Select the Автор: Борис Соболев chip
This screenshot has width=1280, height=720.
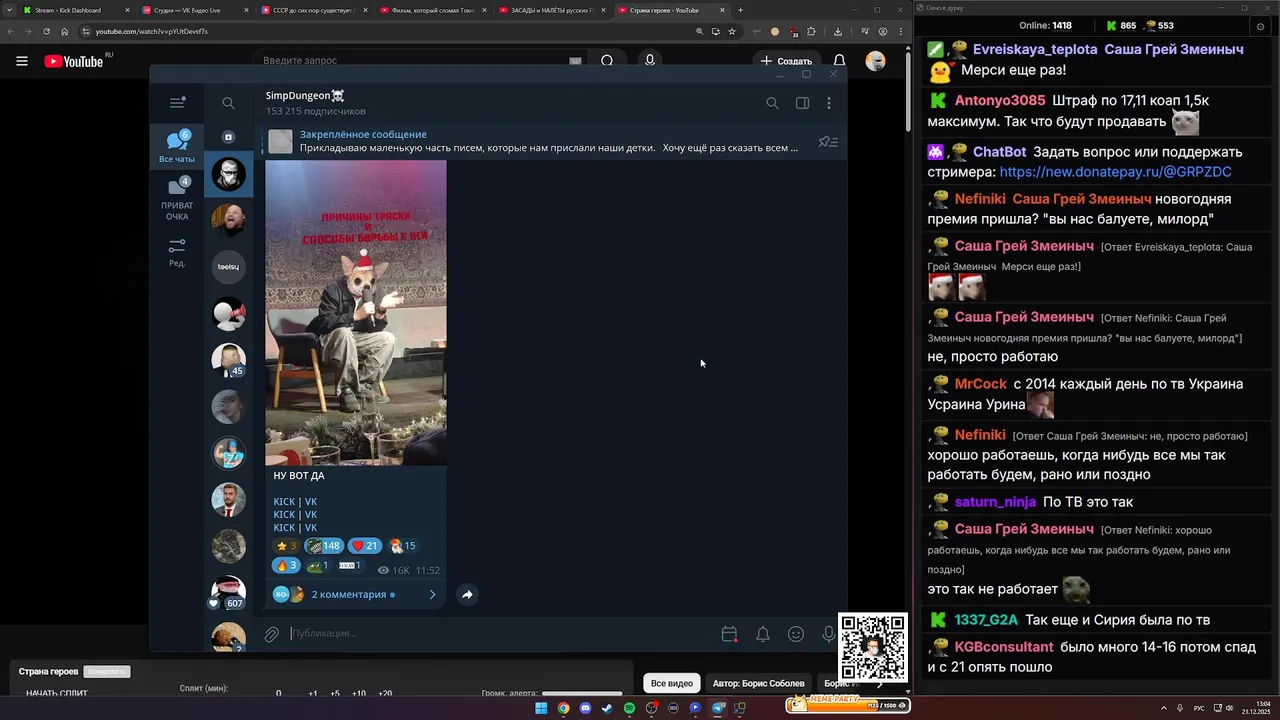click(758, 683)
